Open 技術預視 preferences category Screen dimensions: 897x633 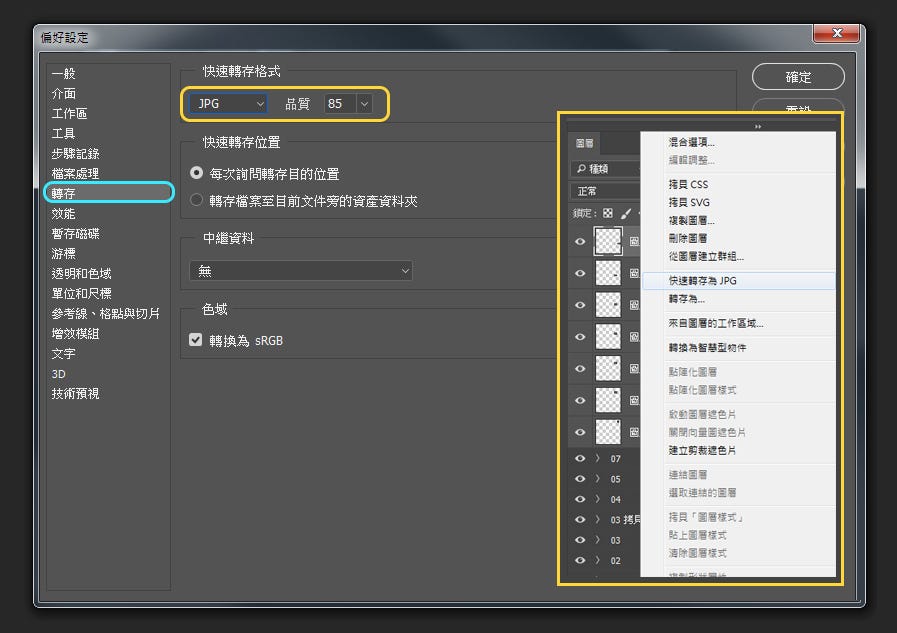[76, 393]
